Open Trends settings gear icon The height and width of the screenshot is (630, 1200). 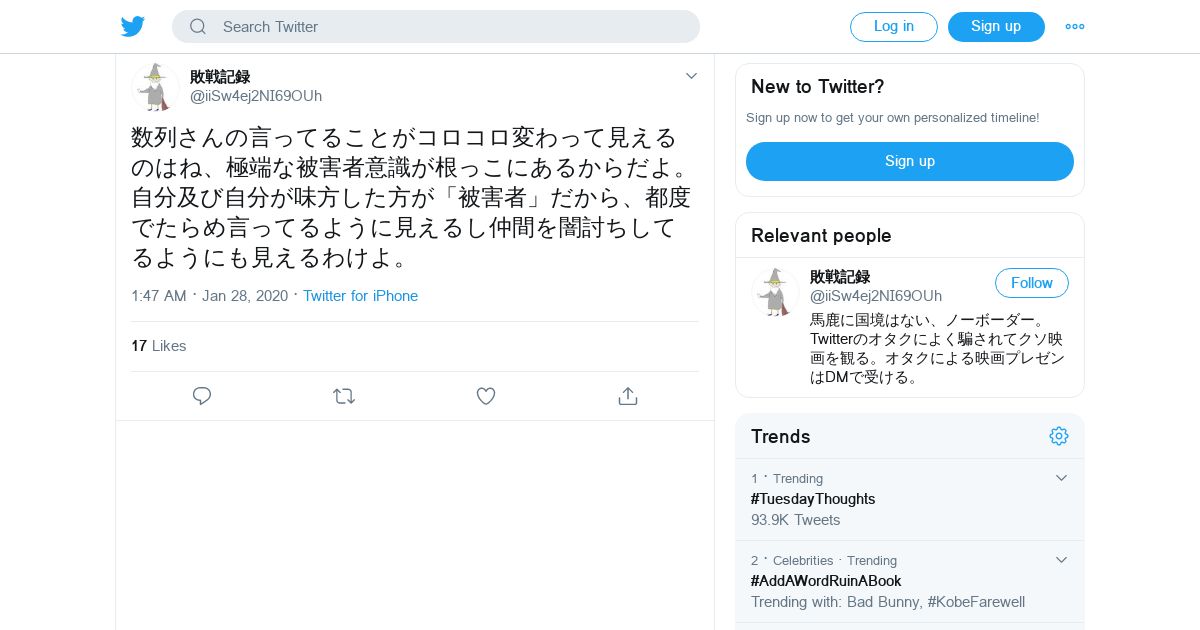pyautogui.click(x=1059, y=436)
